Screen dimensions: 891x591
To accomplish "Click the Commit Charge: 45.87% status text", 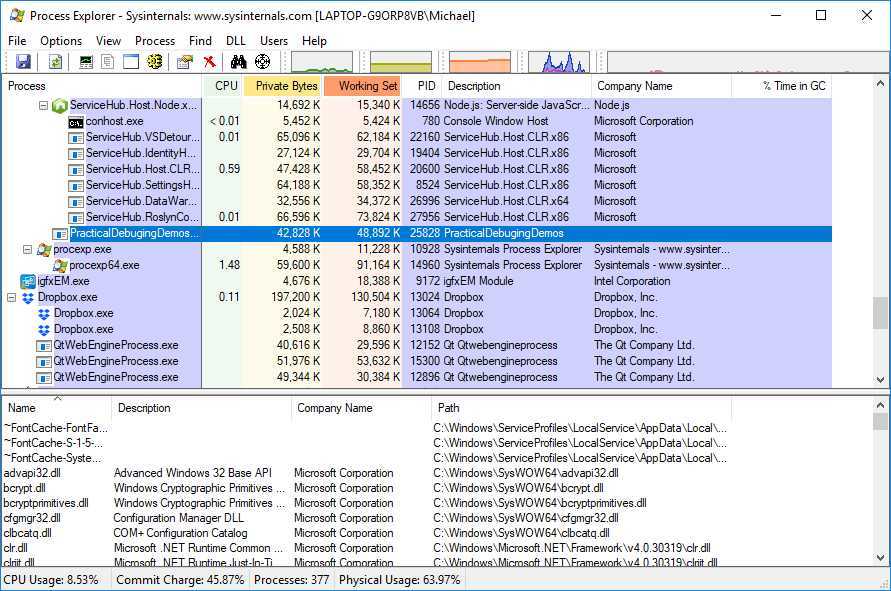I will 180,580.
